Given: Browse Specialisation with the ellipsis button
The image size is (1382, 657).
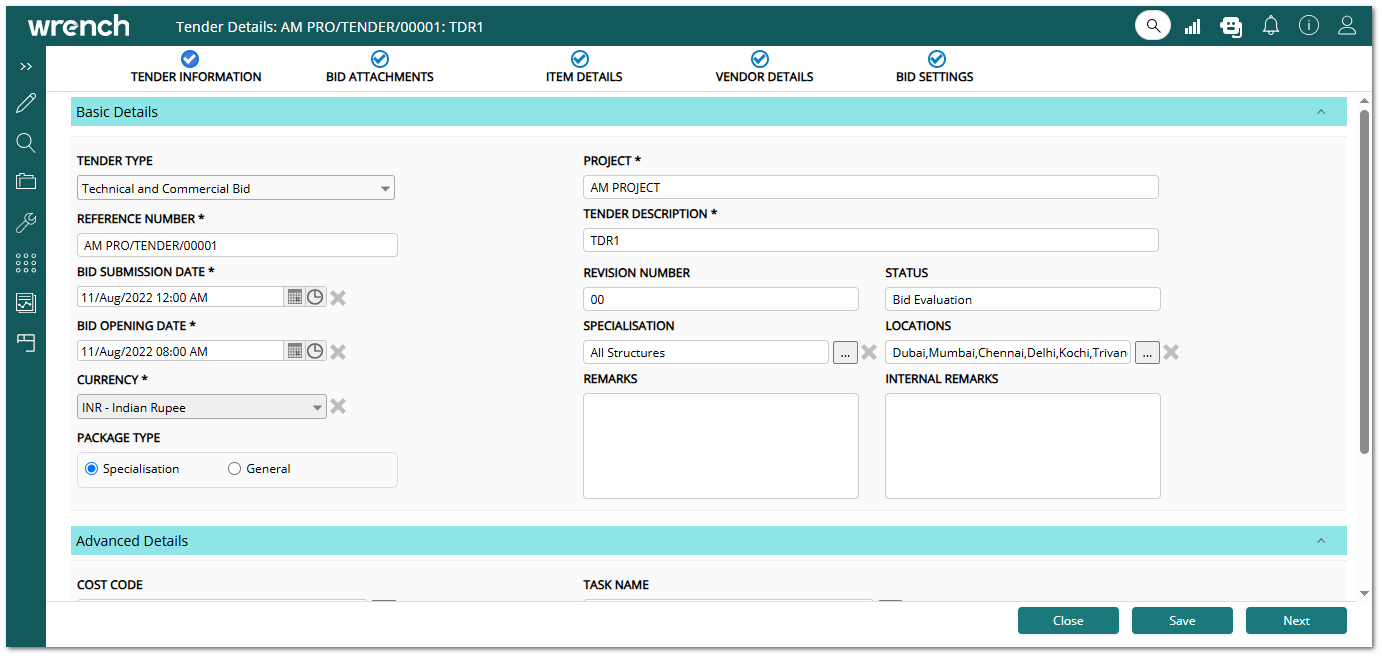Looking at the screenshot, I should point(845,352).
